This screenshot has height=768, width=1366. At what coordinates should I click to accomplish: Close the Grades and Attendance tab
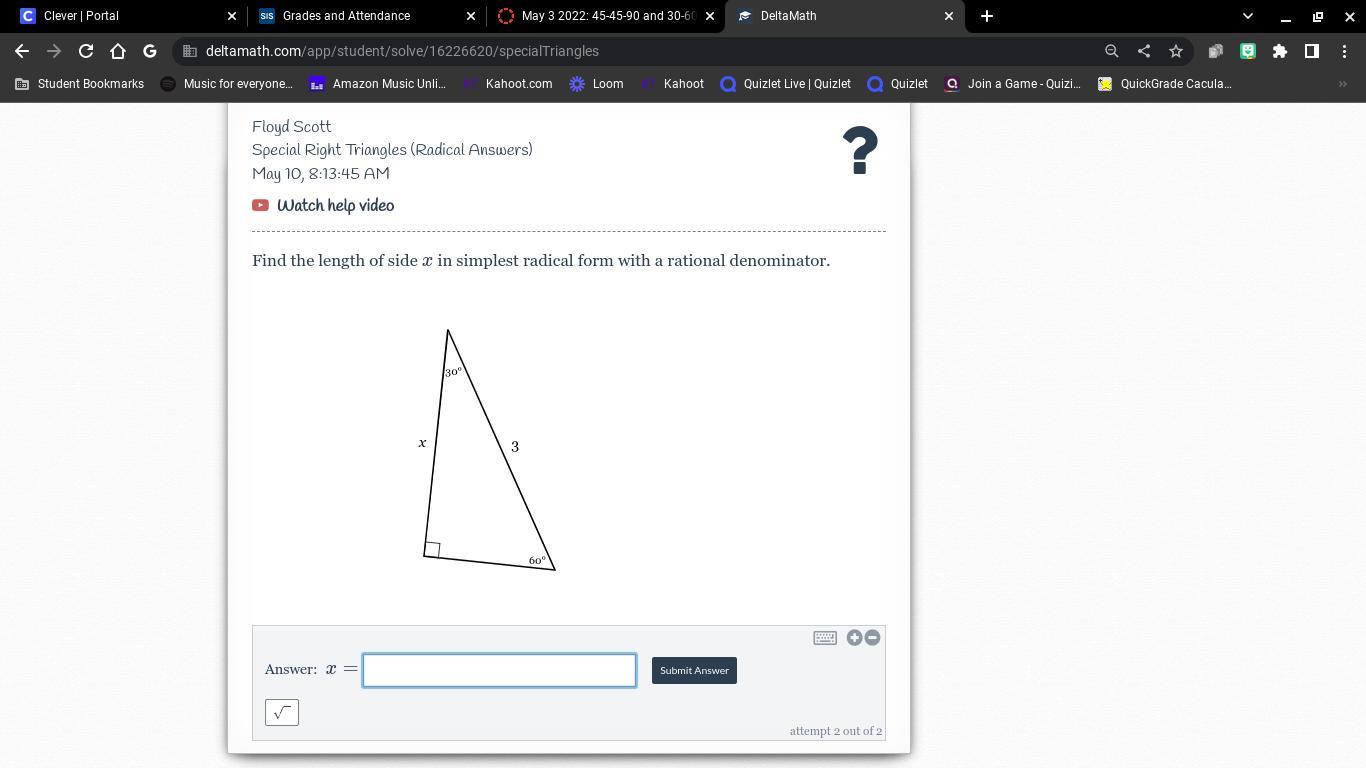click(471, 16)
